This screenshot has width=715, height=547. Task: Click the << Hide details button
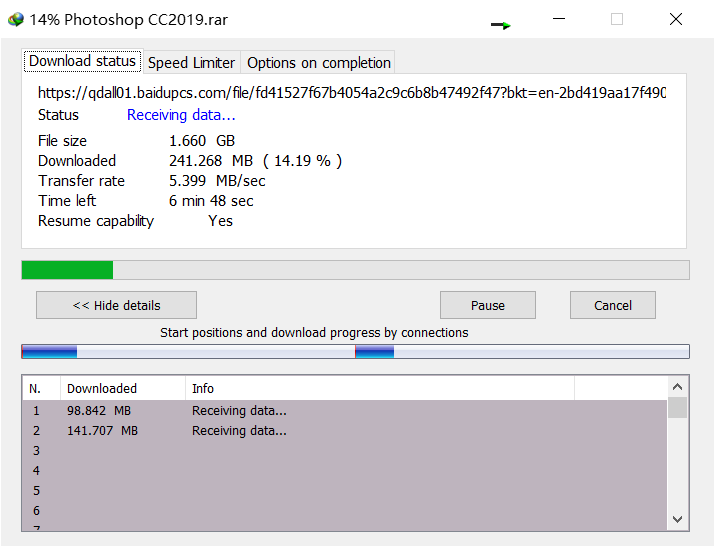click(x=116, y=305)
